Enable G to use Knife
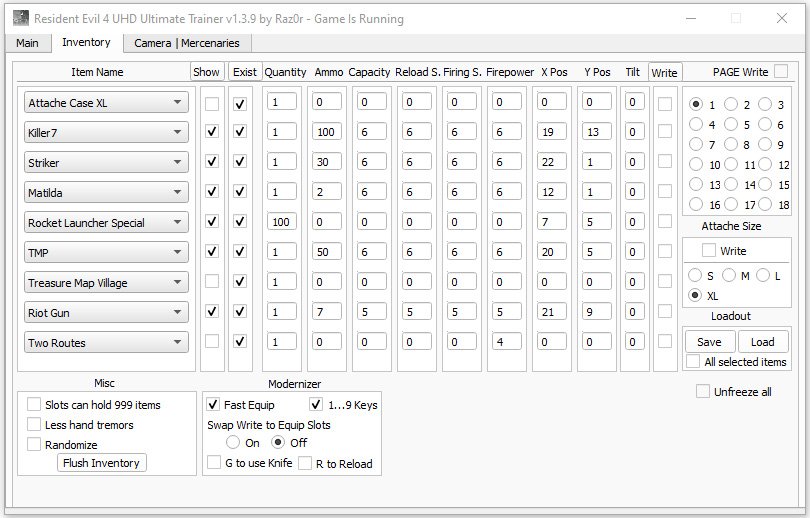 point(214,463)
